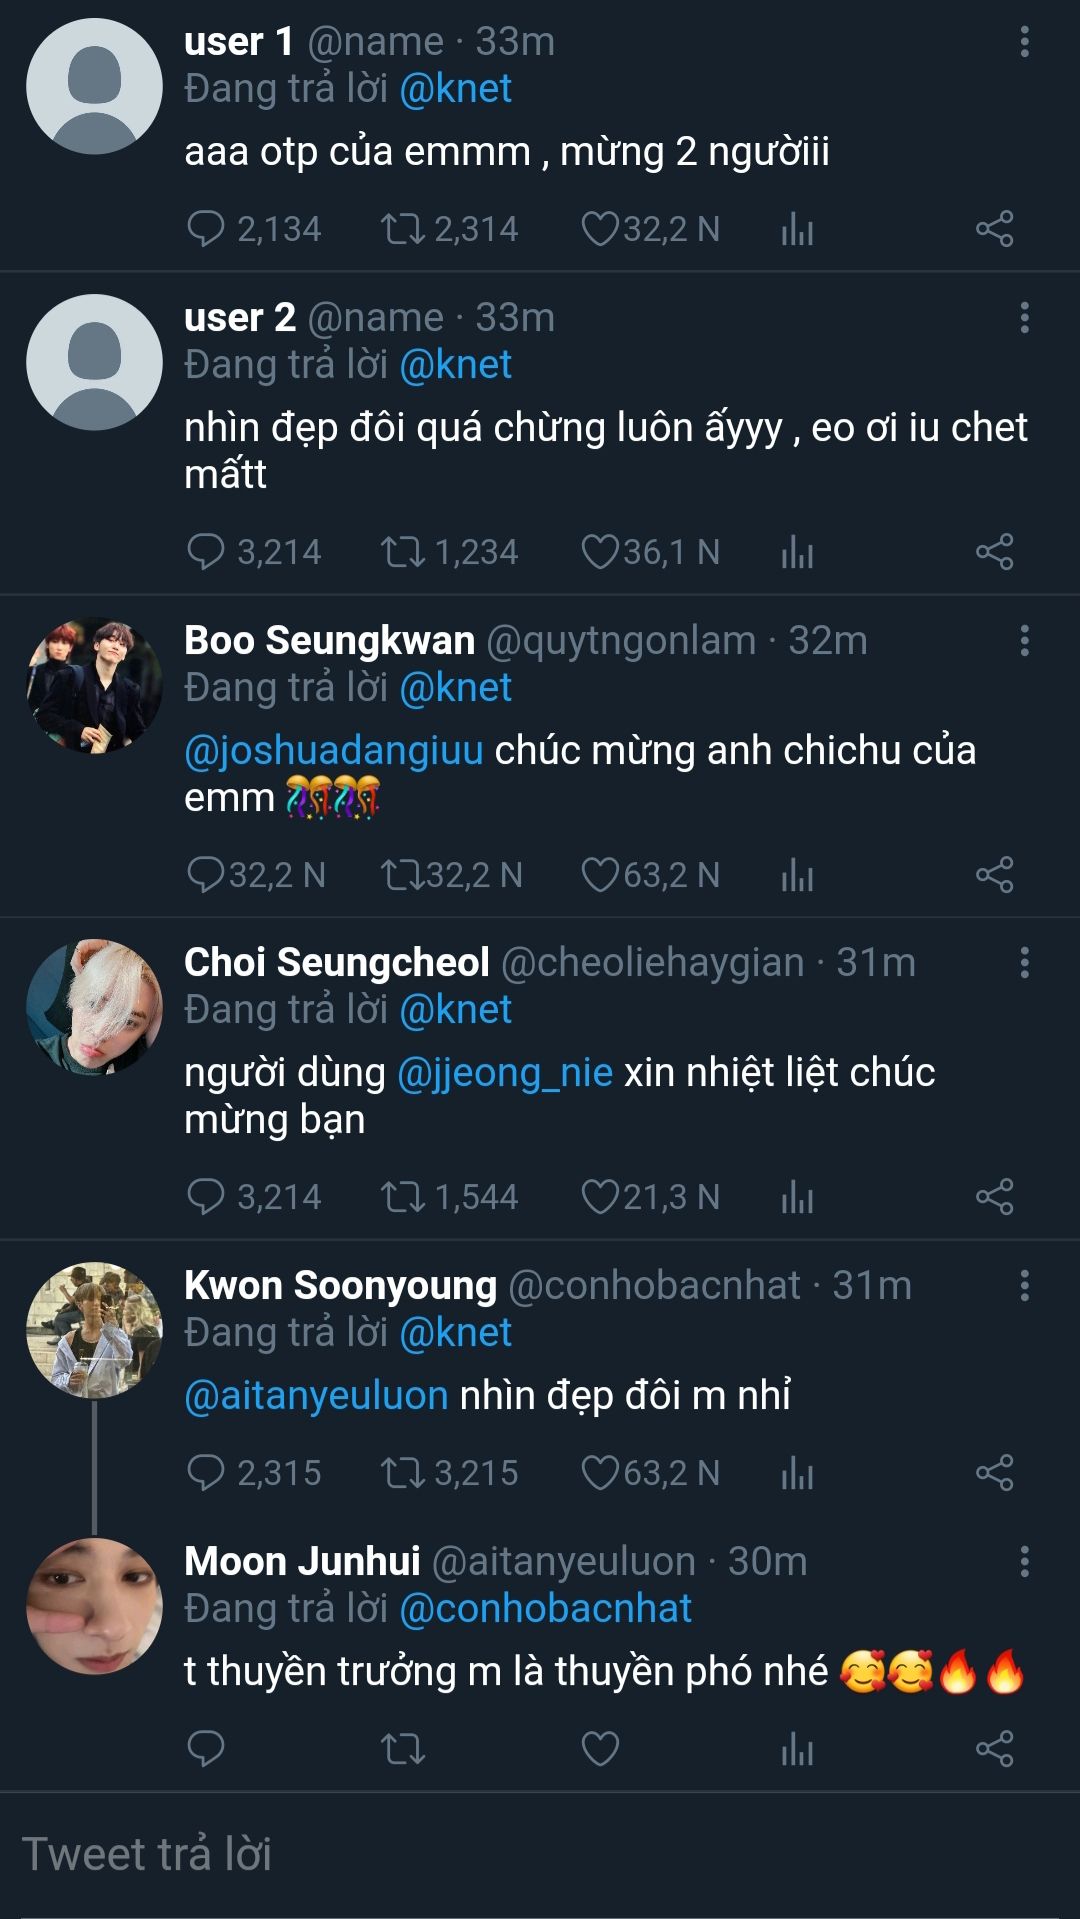Open the @conhobacnhat reply-to link
1080x1919 pixels.
[546, 1608]
